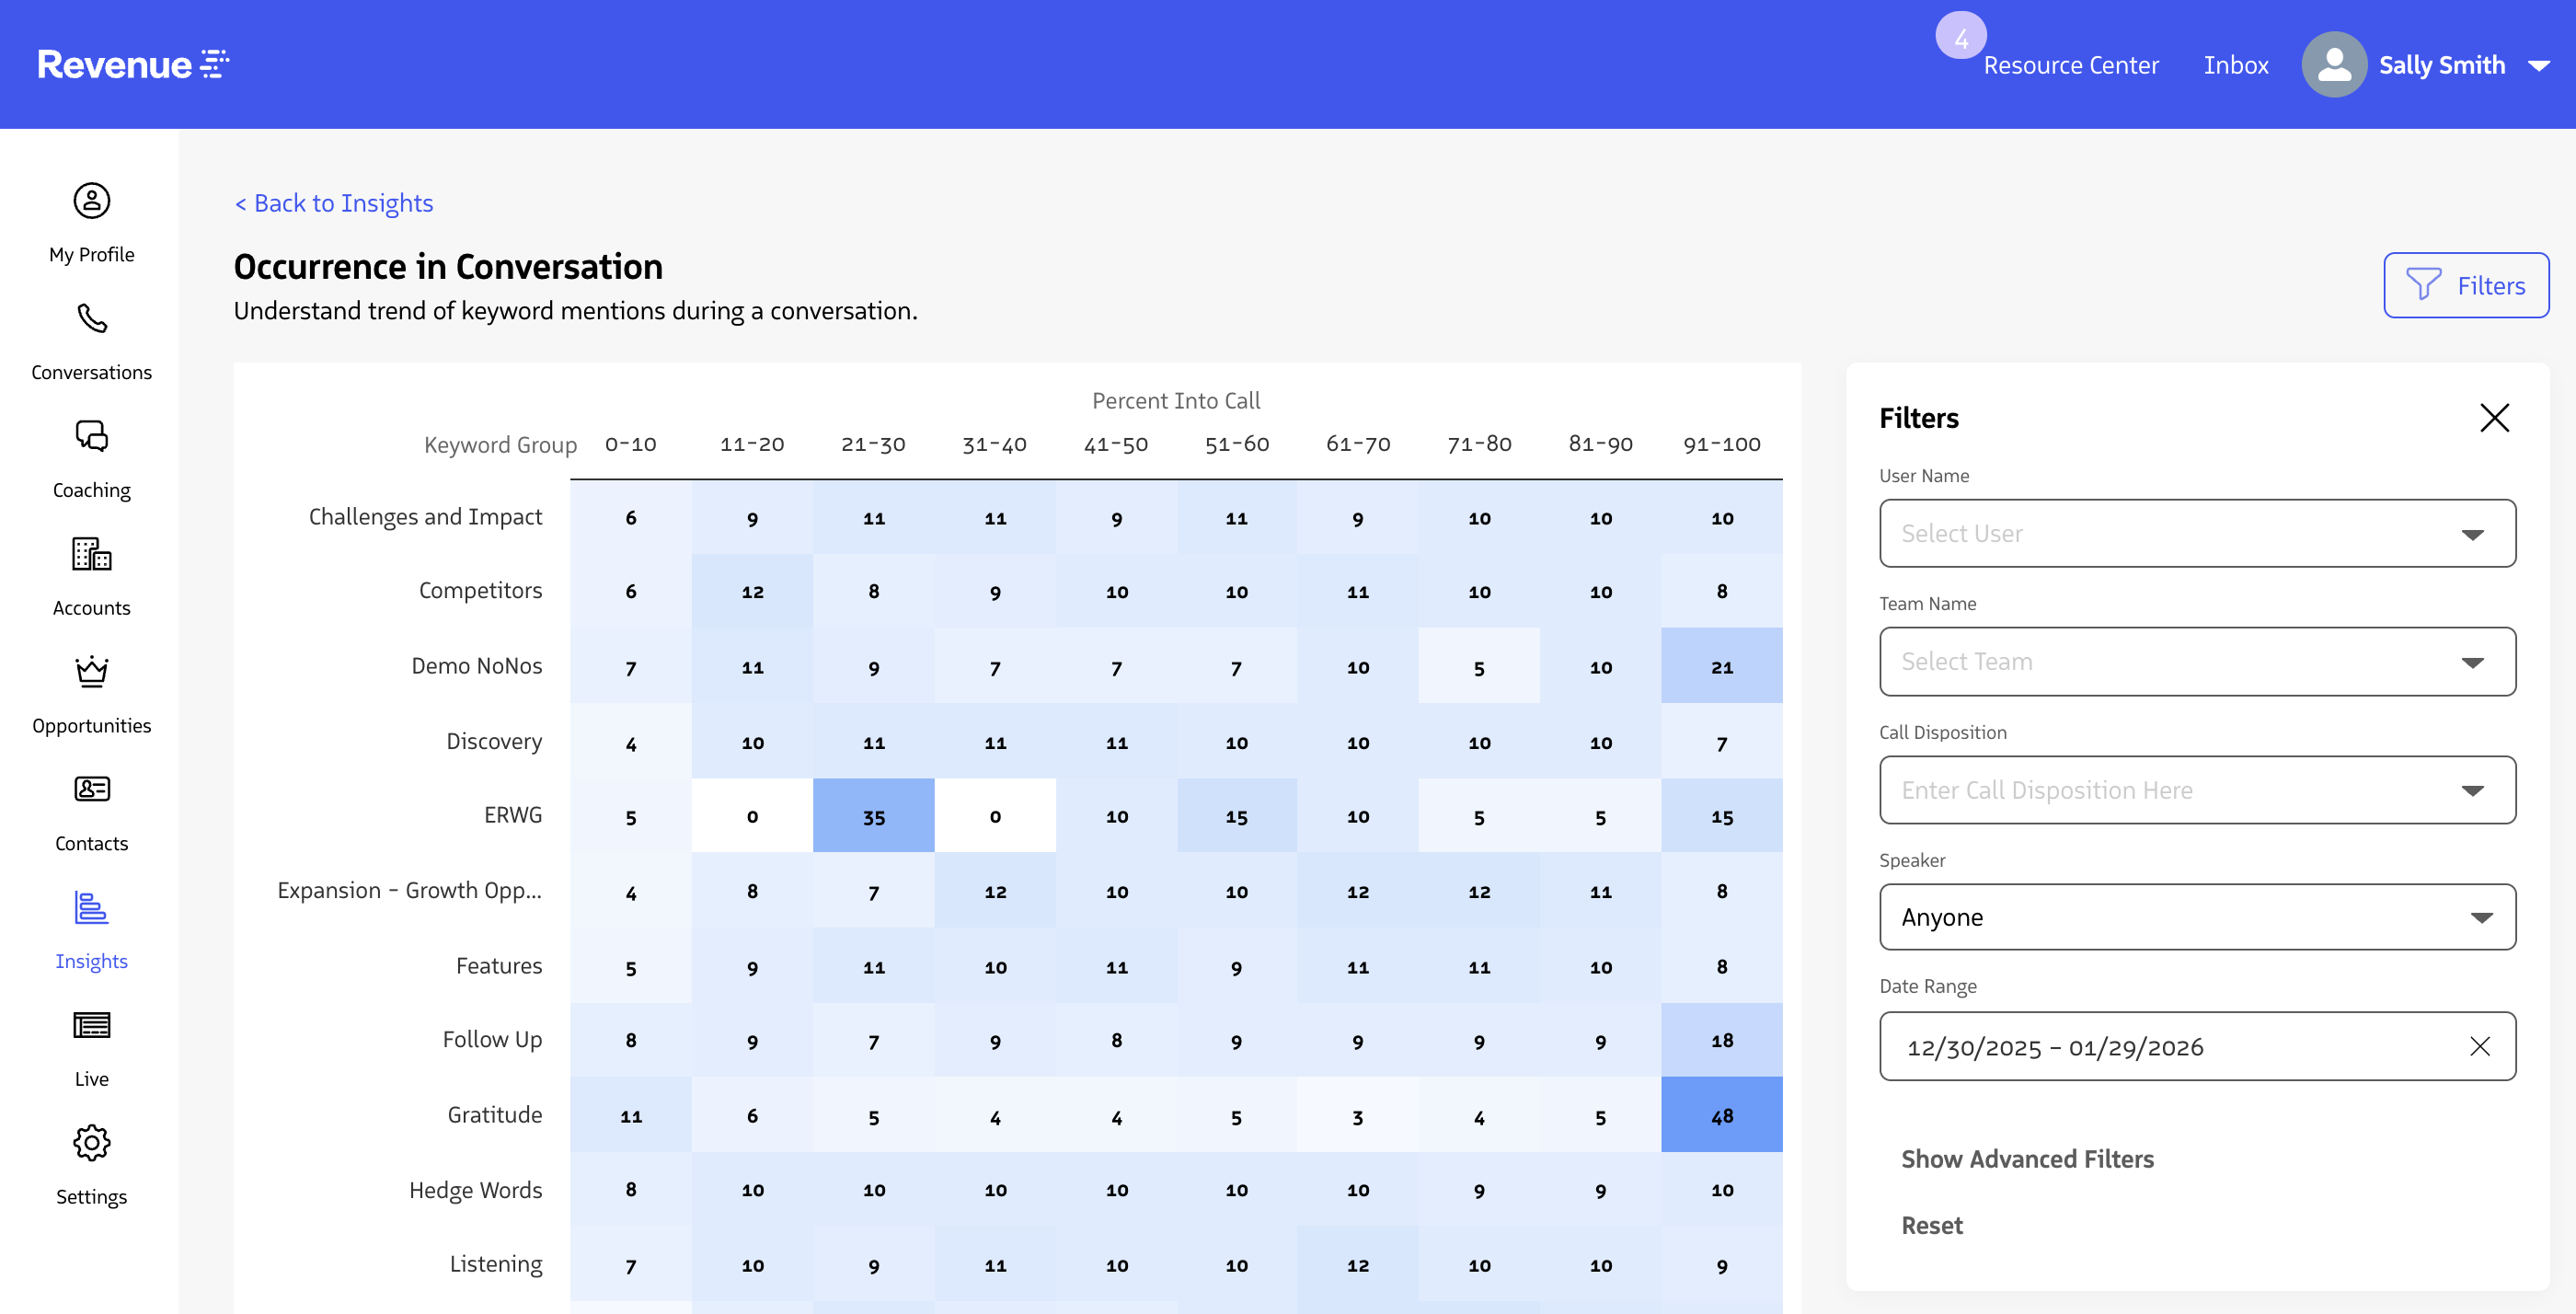Open Resource Center in top bar
Screen dimensions: 2576x1314
(x=2070, y=65)
